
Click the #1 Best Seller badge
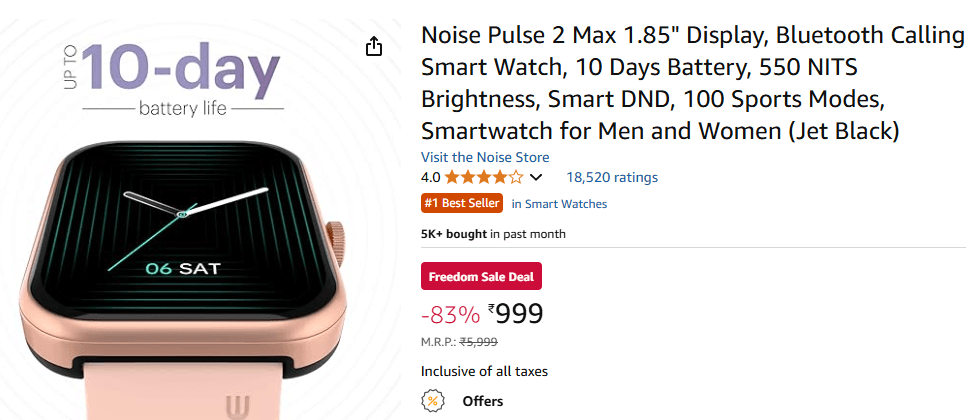pos(461,204)
